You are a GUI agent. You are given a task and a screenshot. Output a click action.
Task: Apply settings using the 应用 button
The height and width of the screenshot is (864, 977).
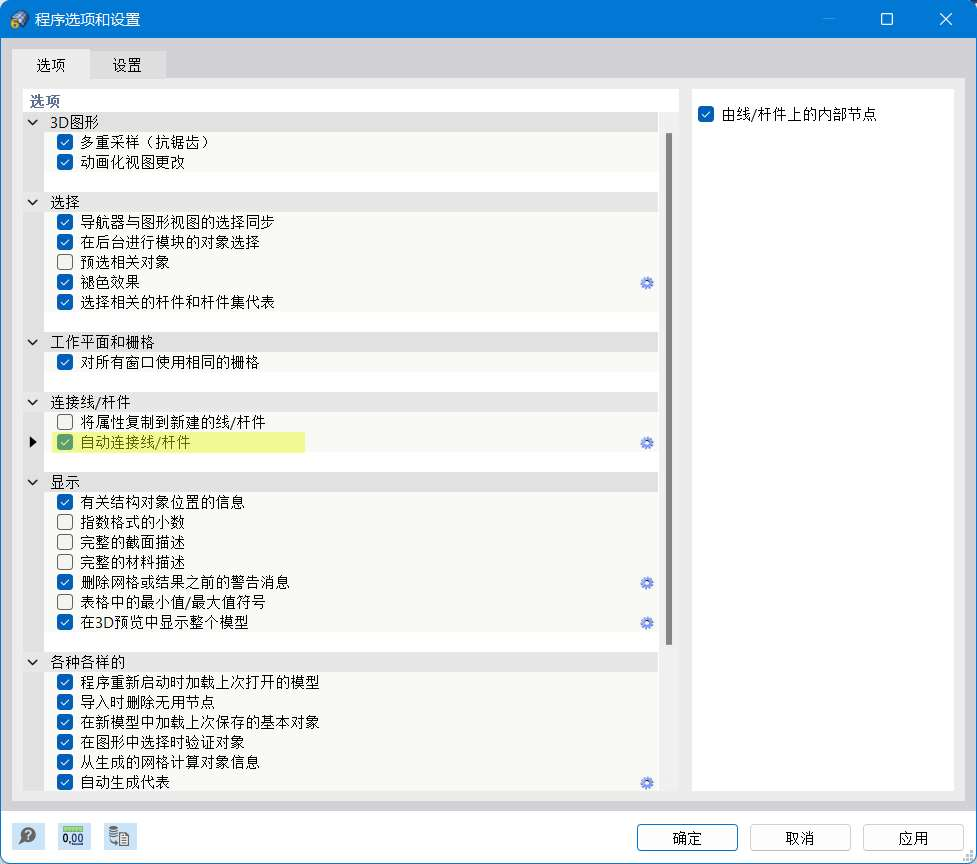[x=912, y=838]
